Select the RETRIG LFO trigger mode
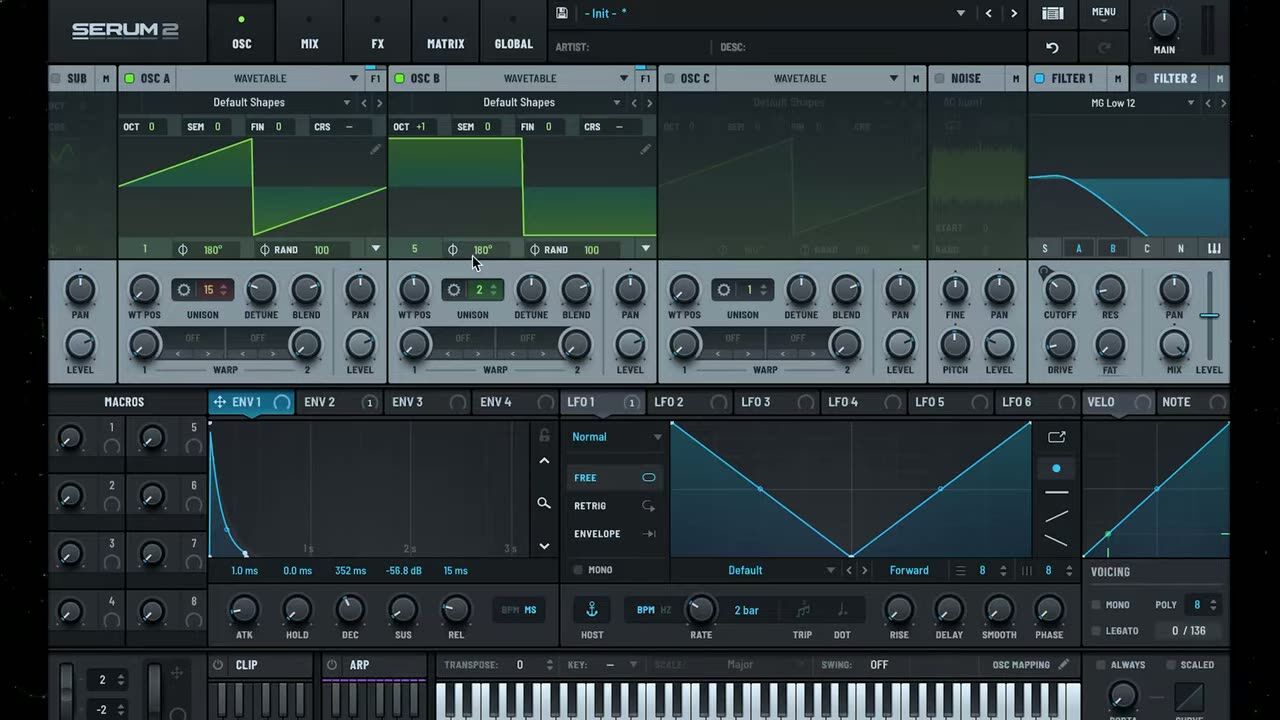Image resolution: width=1280 pixels, height=720 pixels. 614,506
